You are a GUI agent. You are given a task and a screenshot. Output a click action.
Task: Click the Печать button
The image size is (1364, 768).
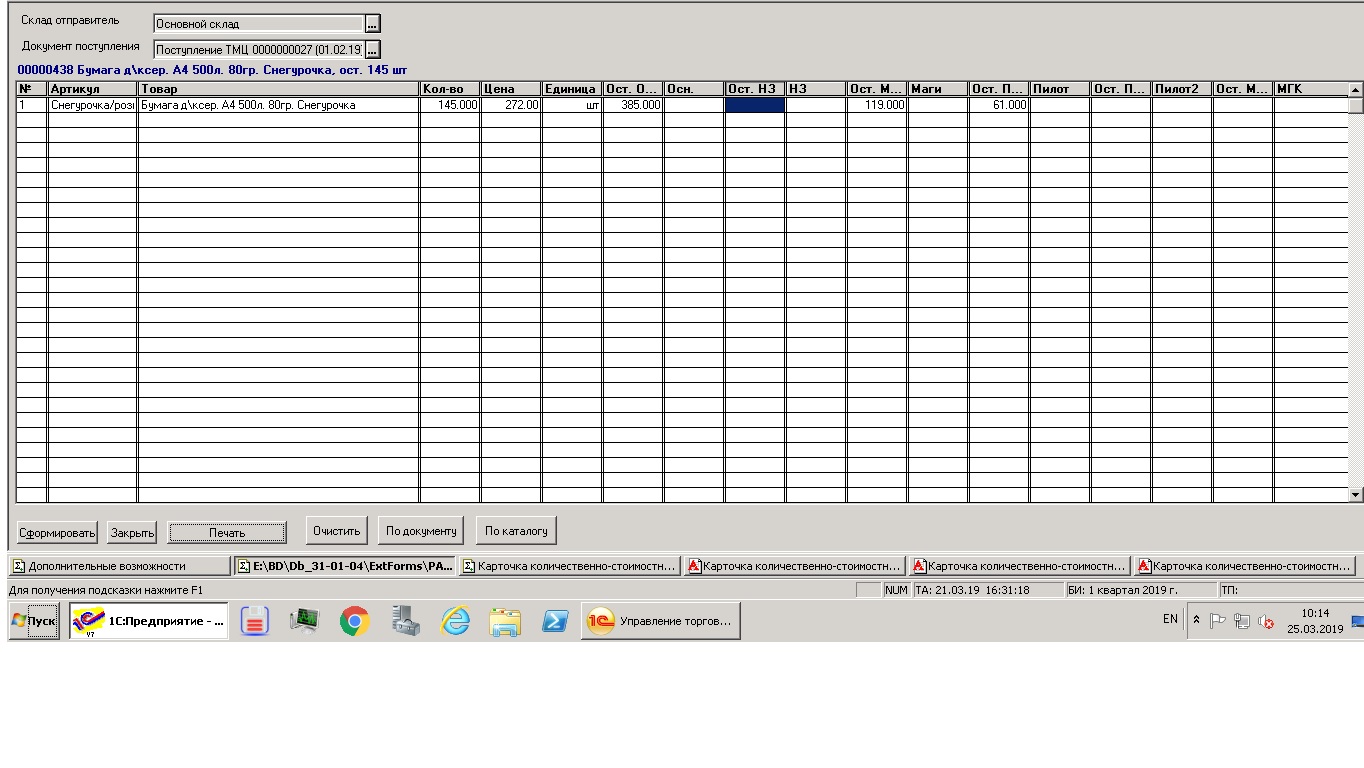pos(227,532)
